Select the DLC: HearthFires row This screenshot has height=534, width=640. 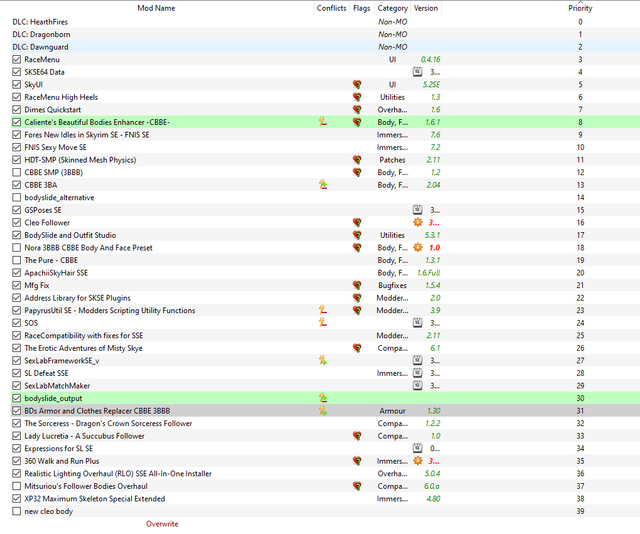[x=325, y=22]
